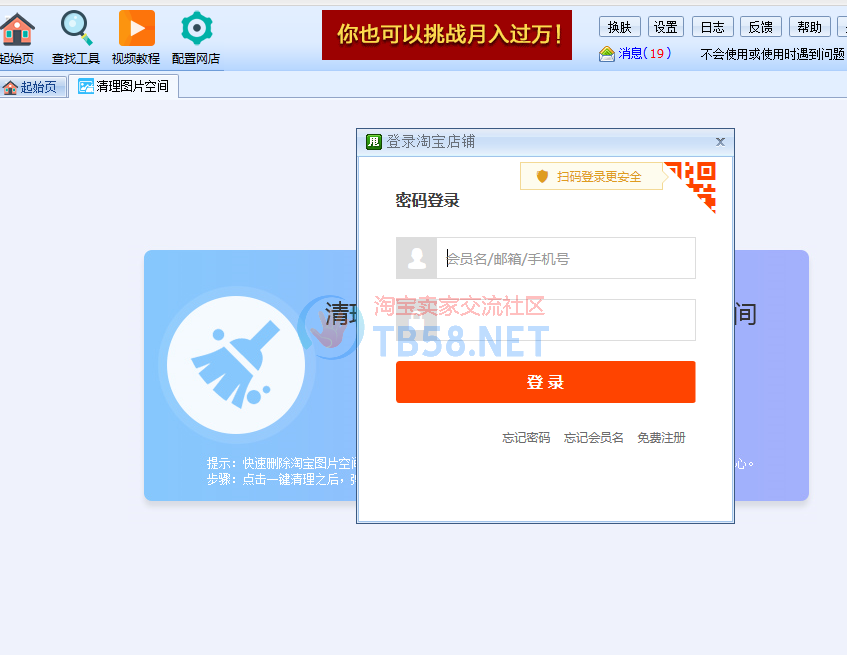The image size is (847, 655).
Task: Click the red 月入过万 banner ad
Action: 447,35
